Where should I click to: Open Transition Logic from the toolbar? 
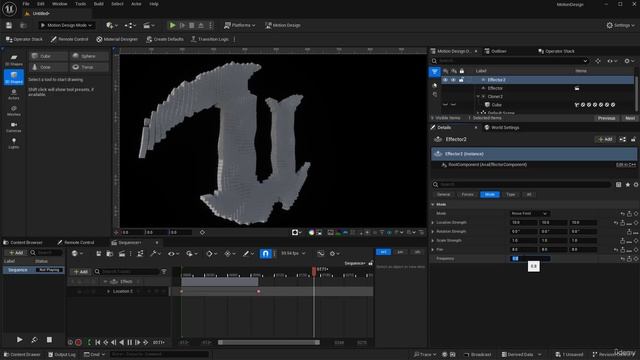(210, 39)
